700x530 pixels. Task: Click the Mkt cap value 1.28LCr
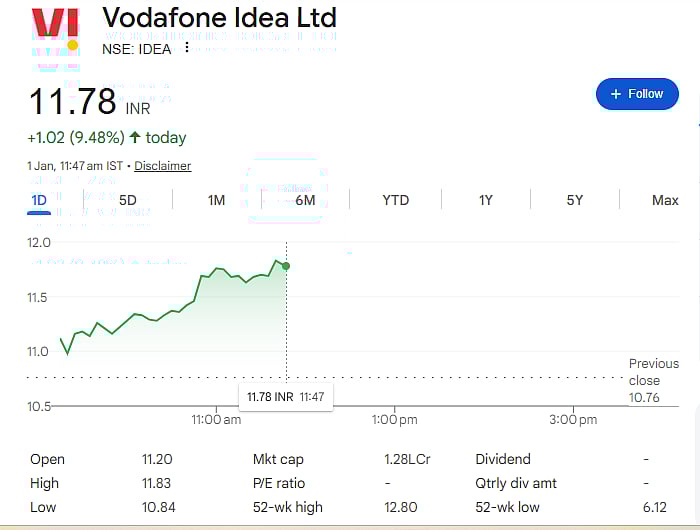[x=407, y=459]
